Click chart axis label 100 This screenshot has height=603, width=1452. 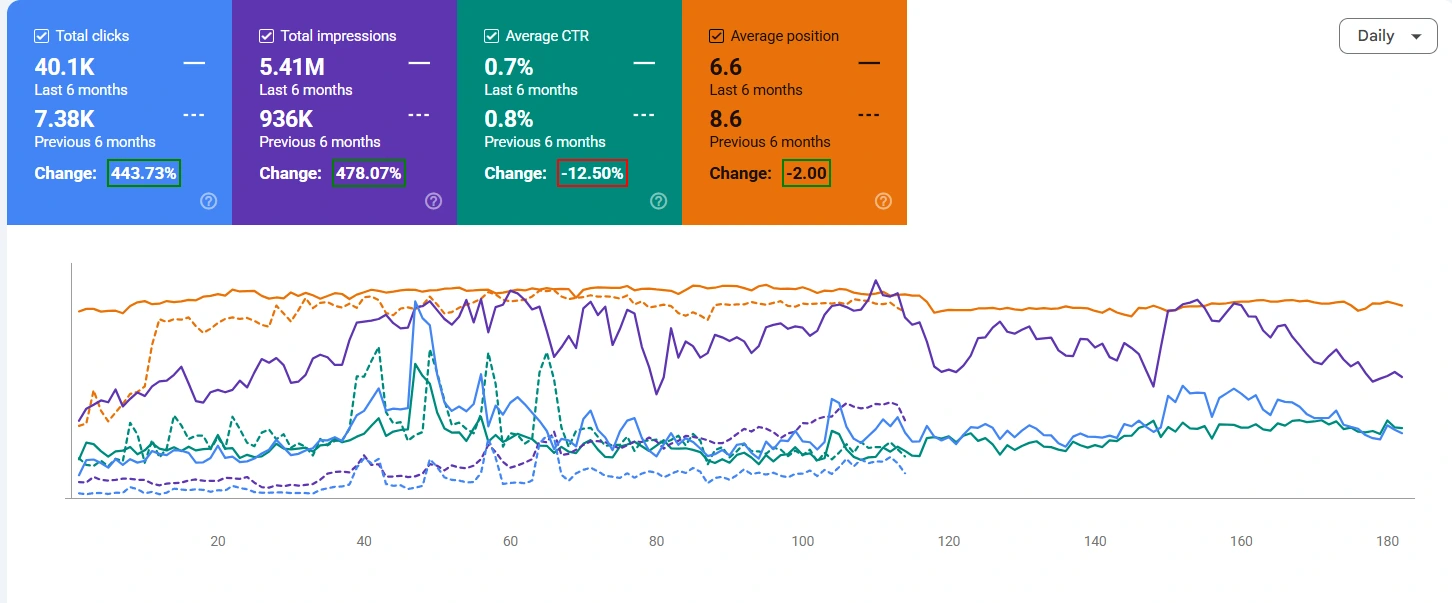click(x=802, y=541)
